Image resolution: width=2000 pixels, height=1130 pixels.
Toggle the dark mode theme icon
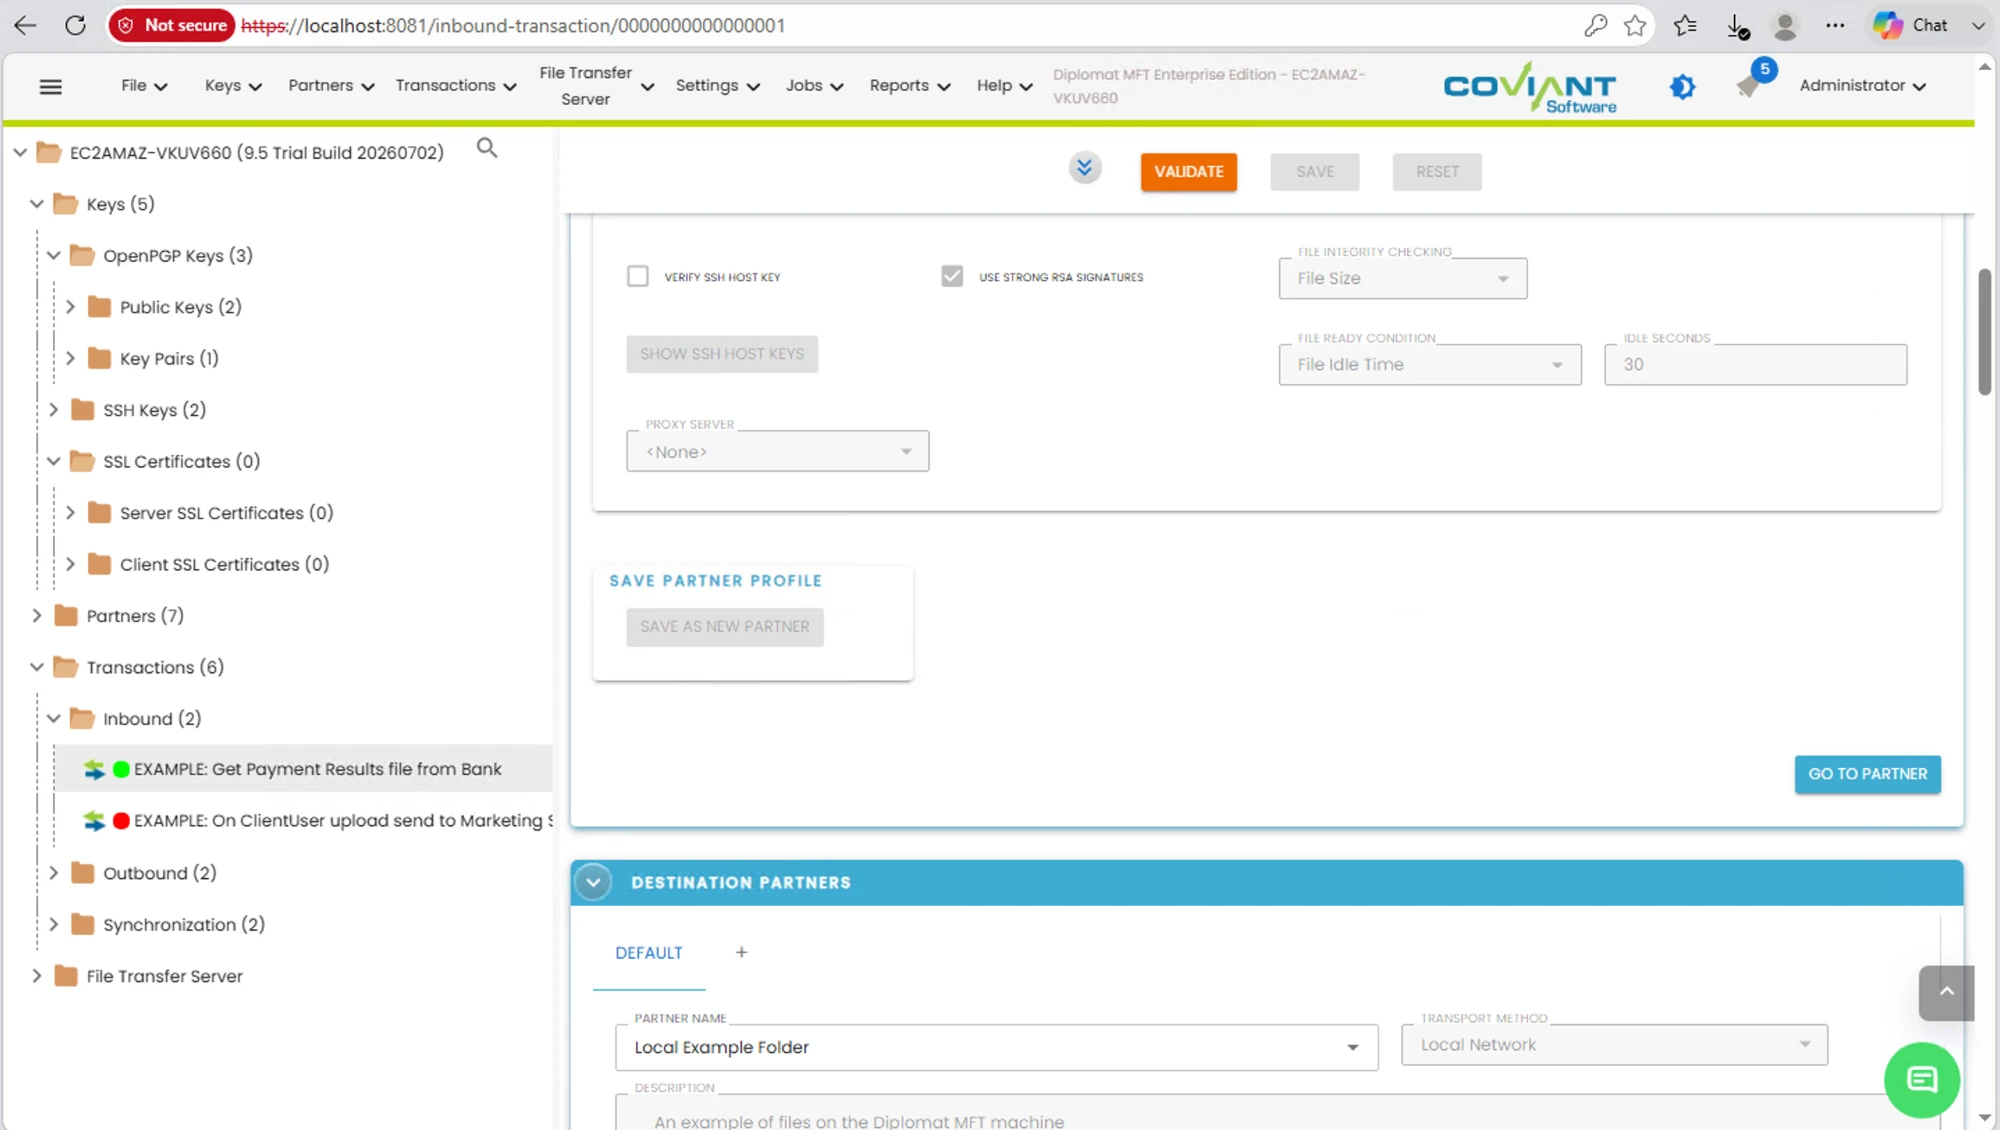1683,87
